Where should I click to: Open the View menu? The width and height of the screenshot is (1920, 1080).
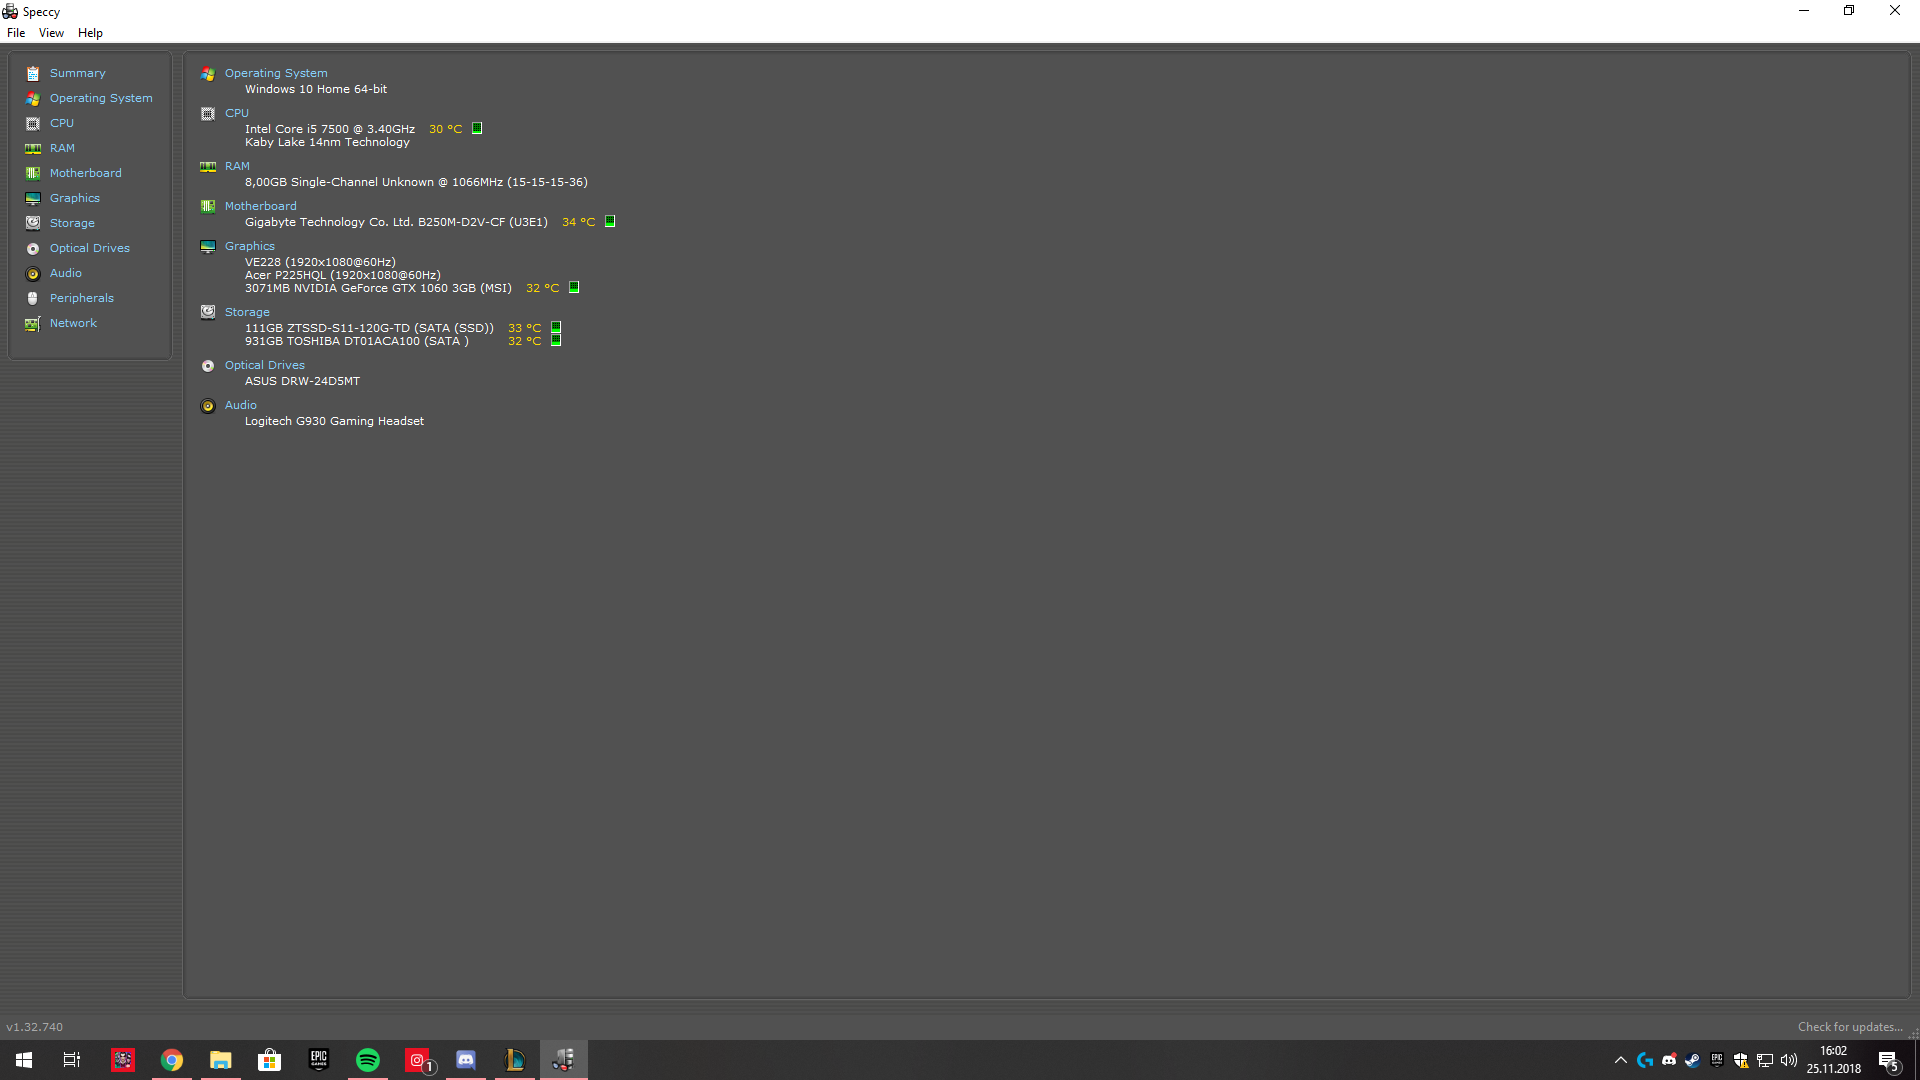[x=51, y=33]
